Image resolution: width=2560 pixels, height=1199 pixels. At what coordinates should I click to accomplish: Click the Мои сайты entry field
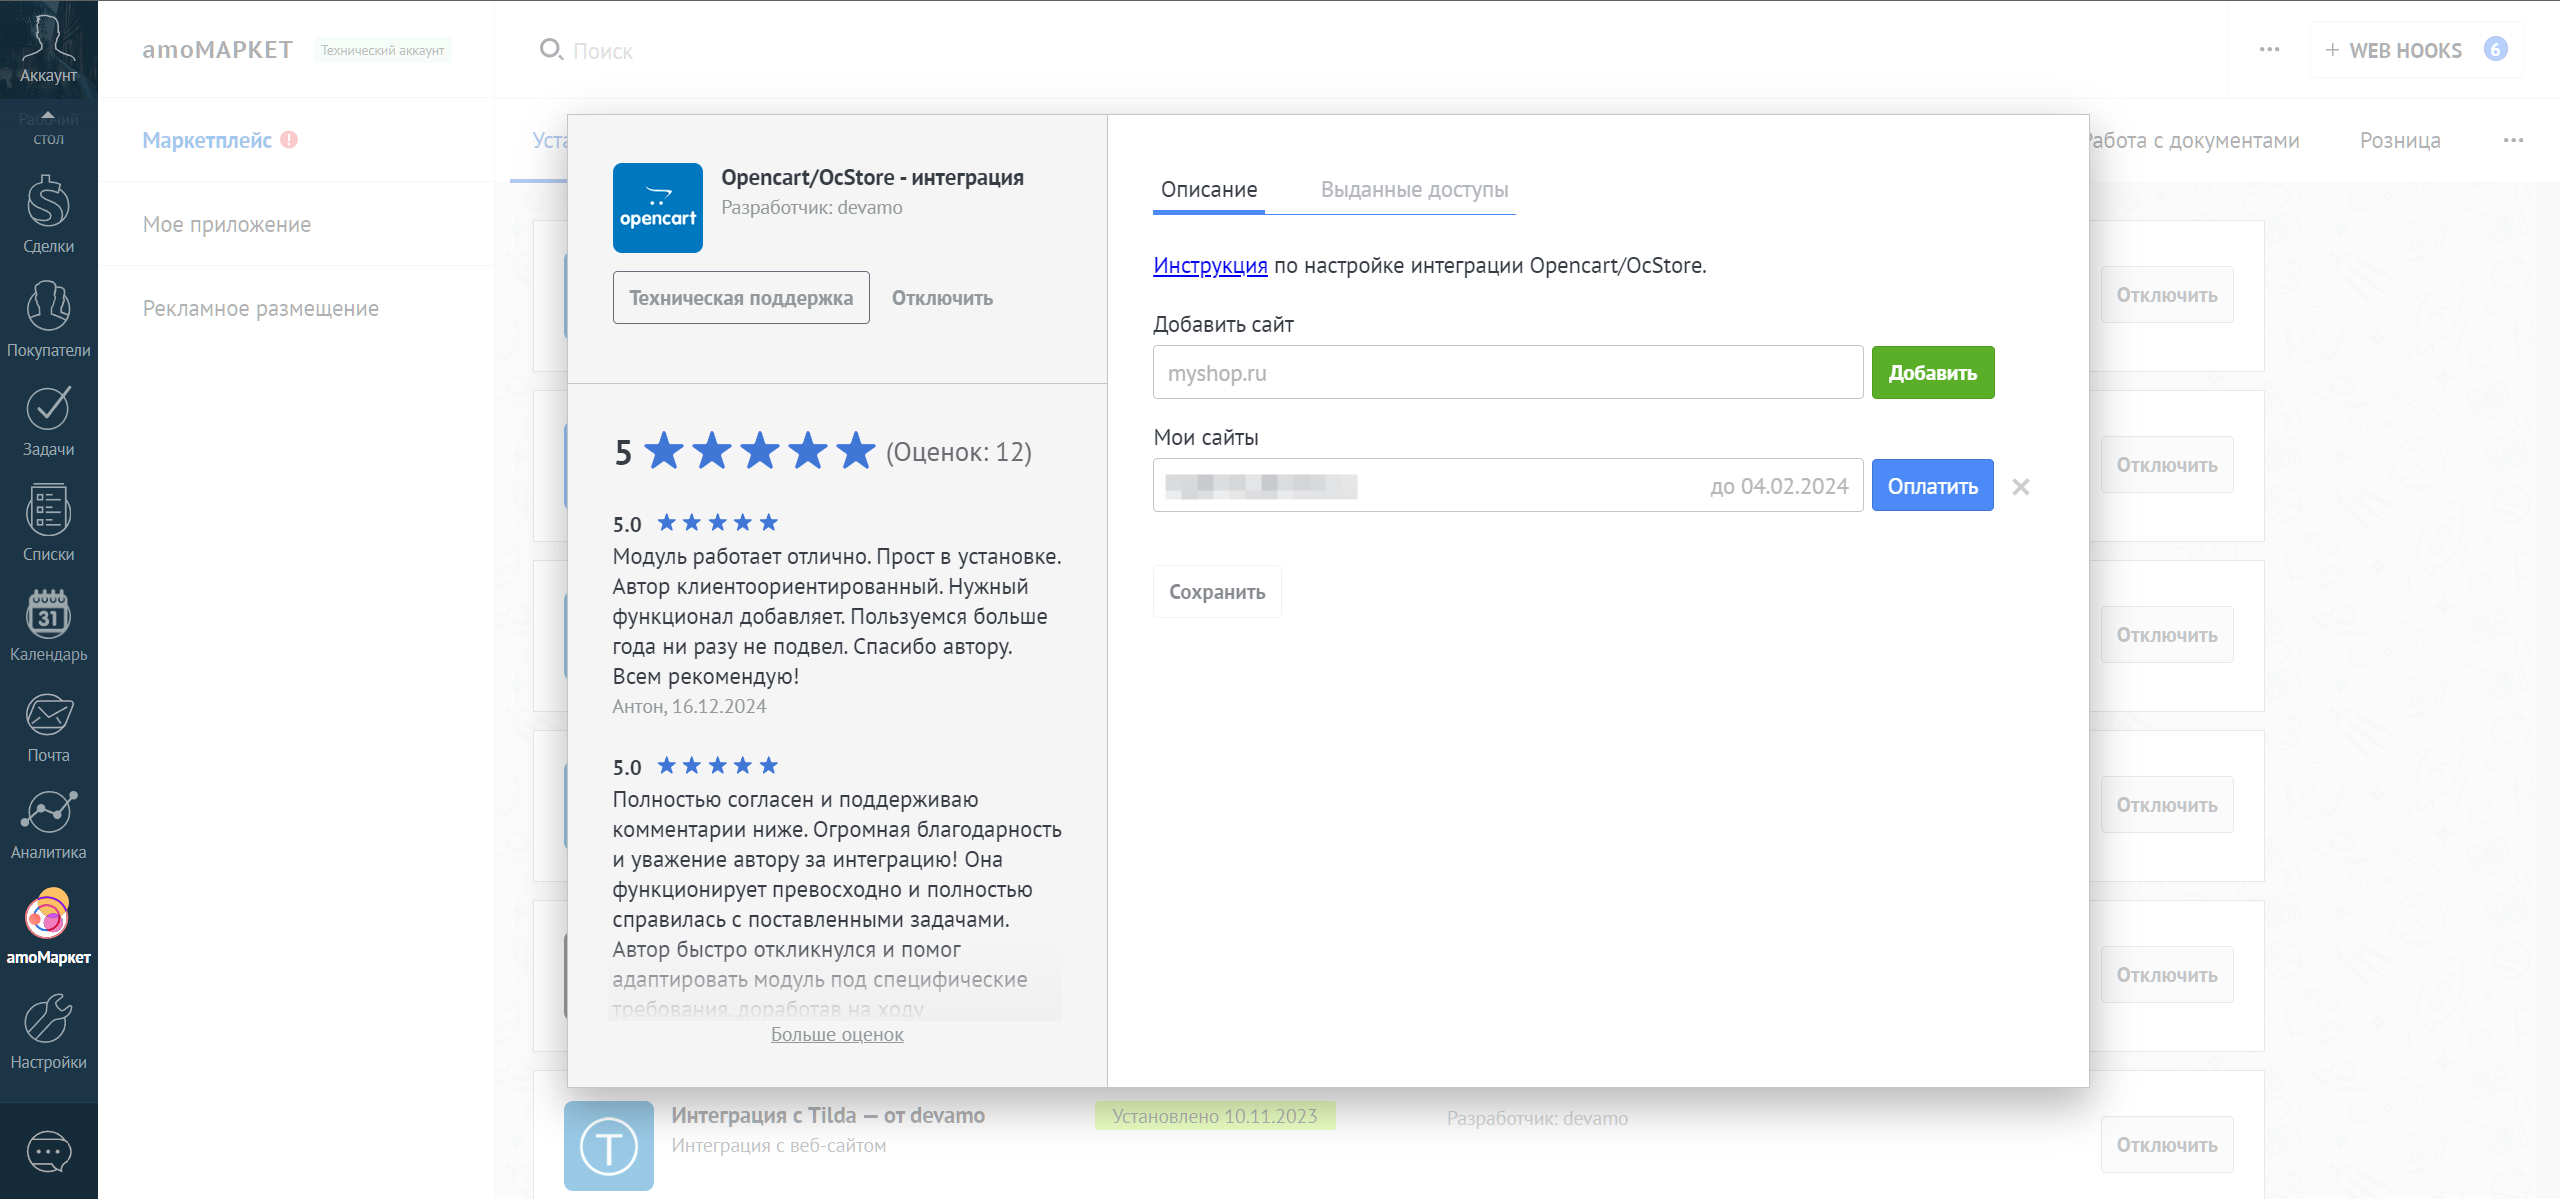[x=1508, y=486]
